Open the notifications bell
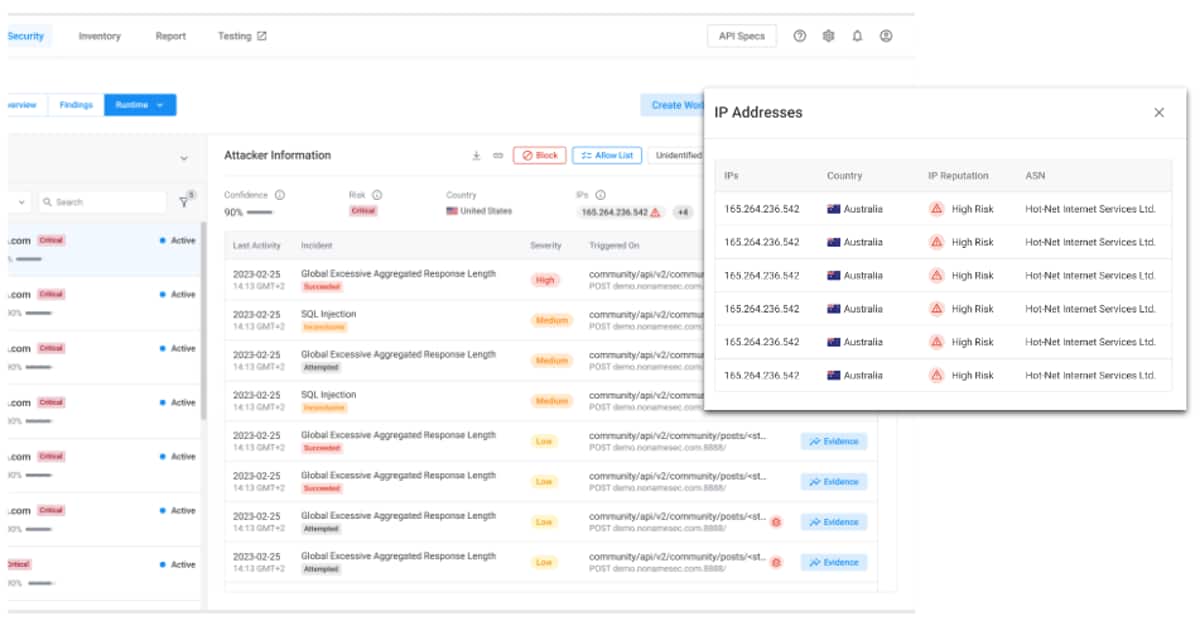The width and height of the screenshot is (1200, 620). (857, 36)
